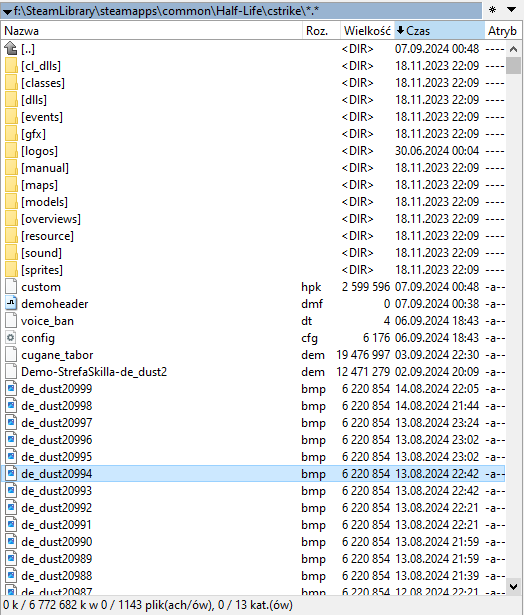Sort by the Czas column header
The height and width of the screenshot is (615, 524).
tap(439, 31)
